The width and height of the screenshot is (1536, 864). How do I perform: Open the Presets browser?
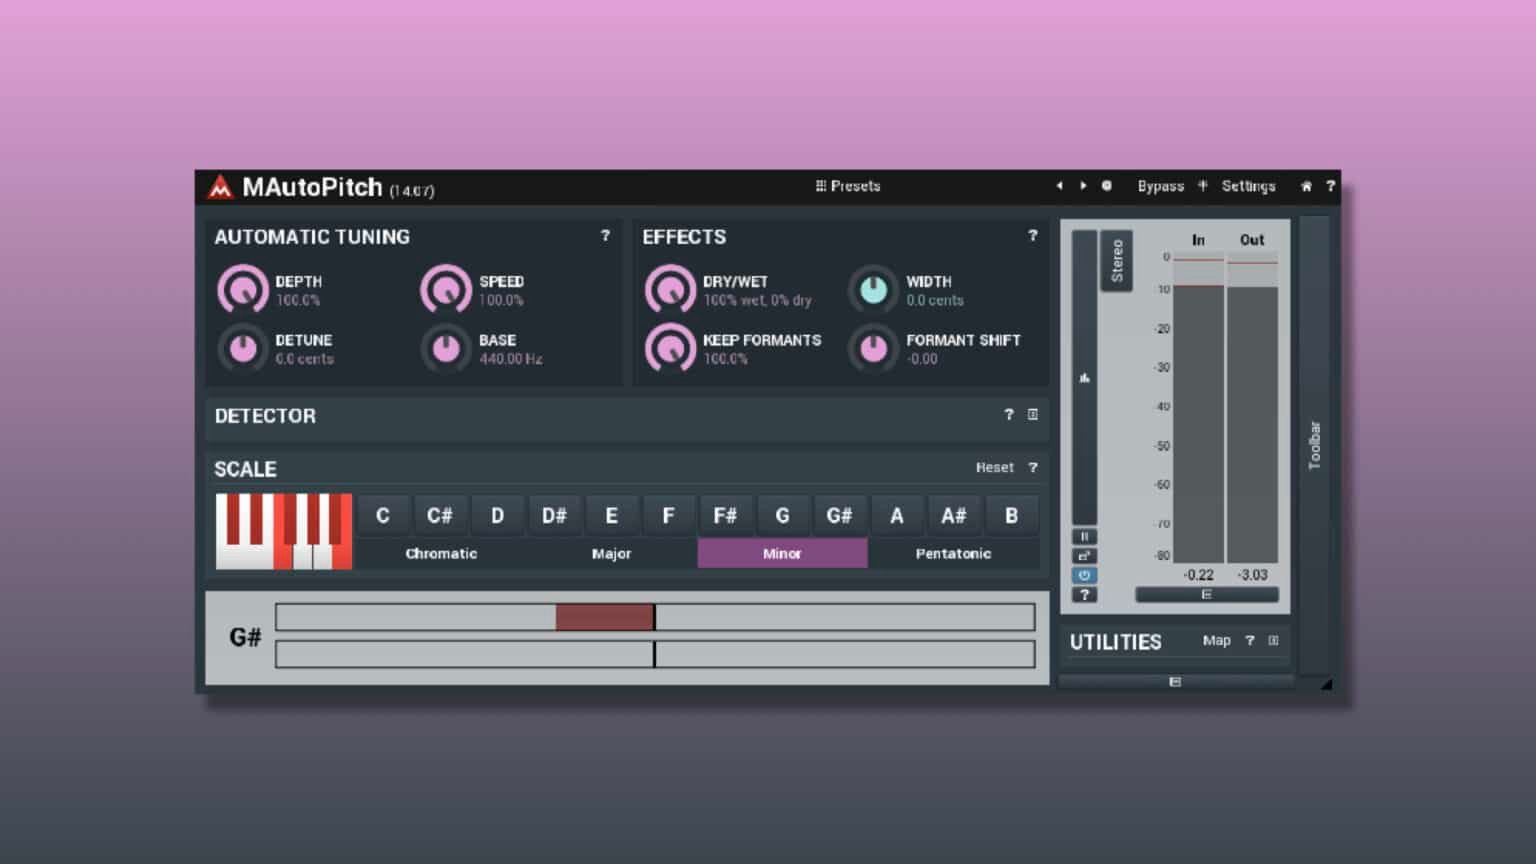tap(848, 186)
